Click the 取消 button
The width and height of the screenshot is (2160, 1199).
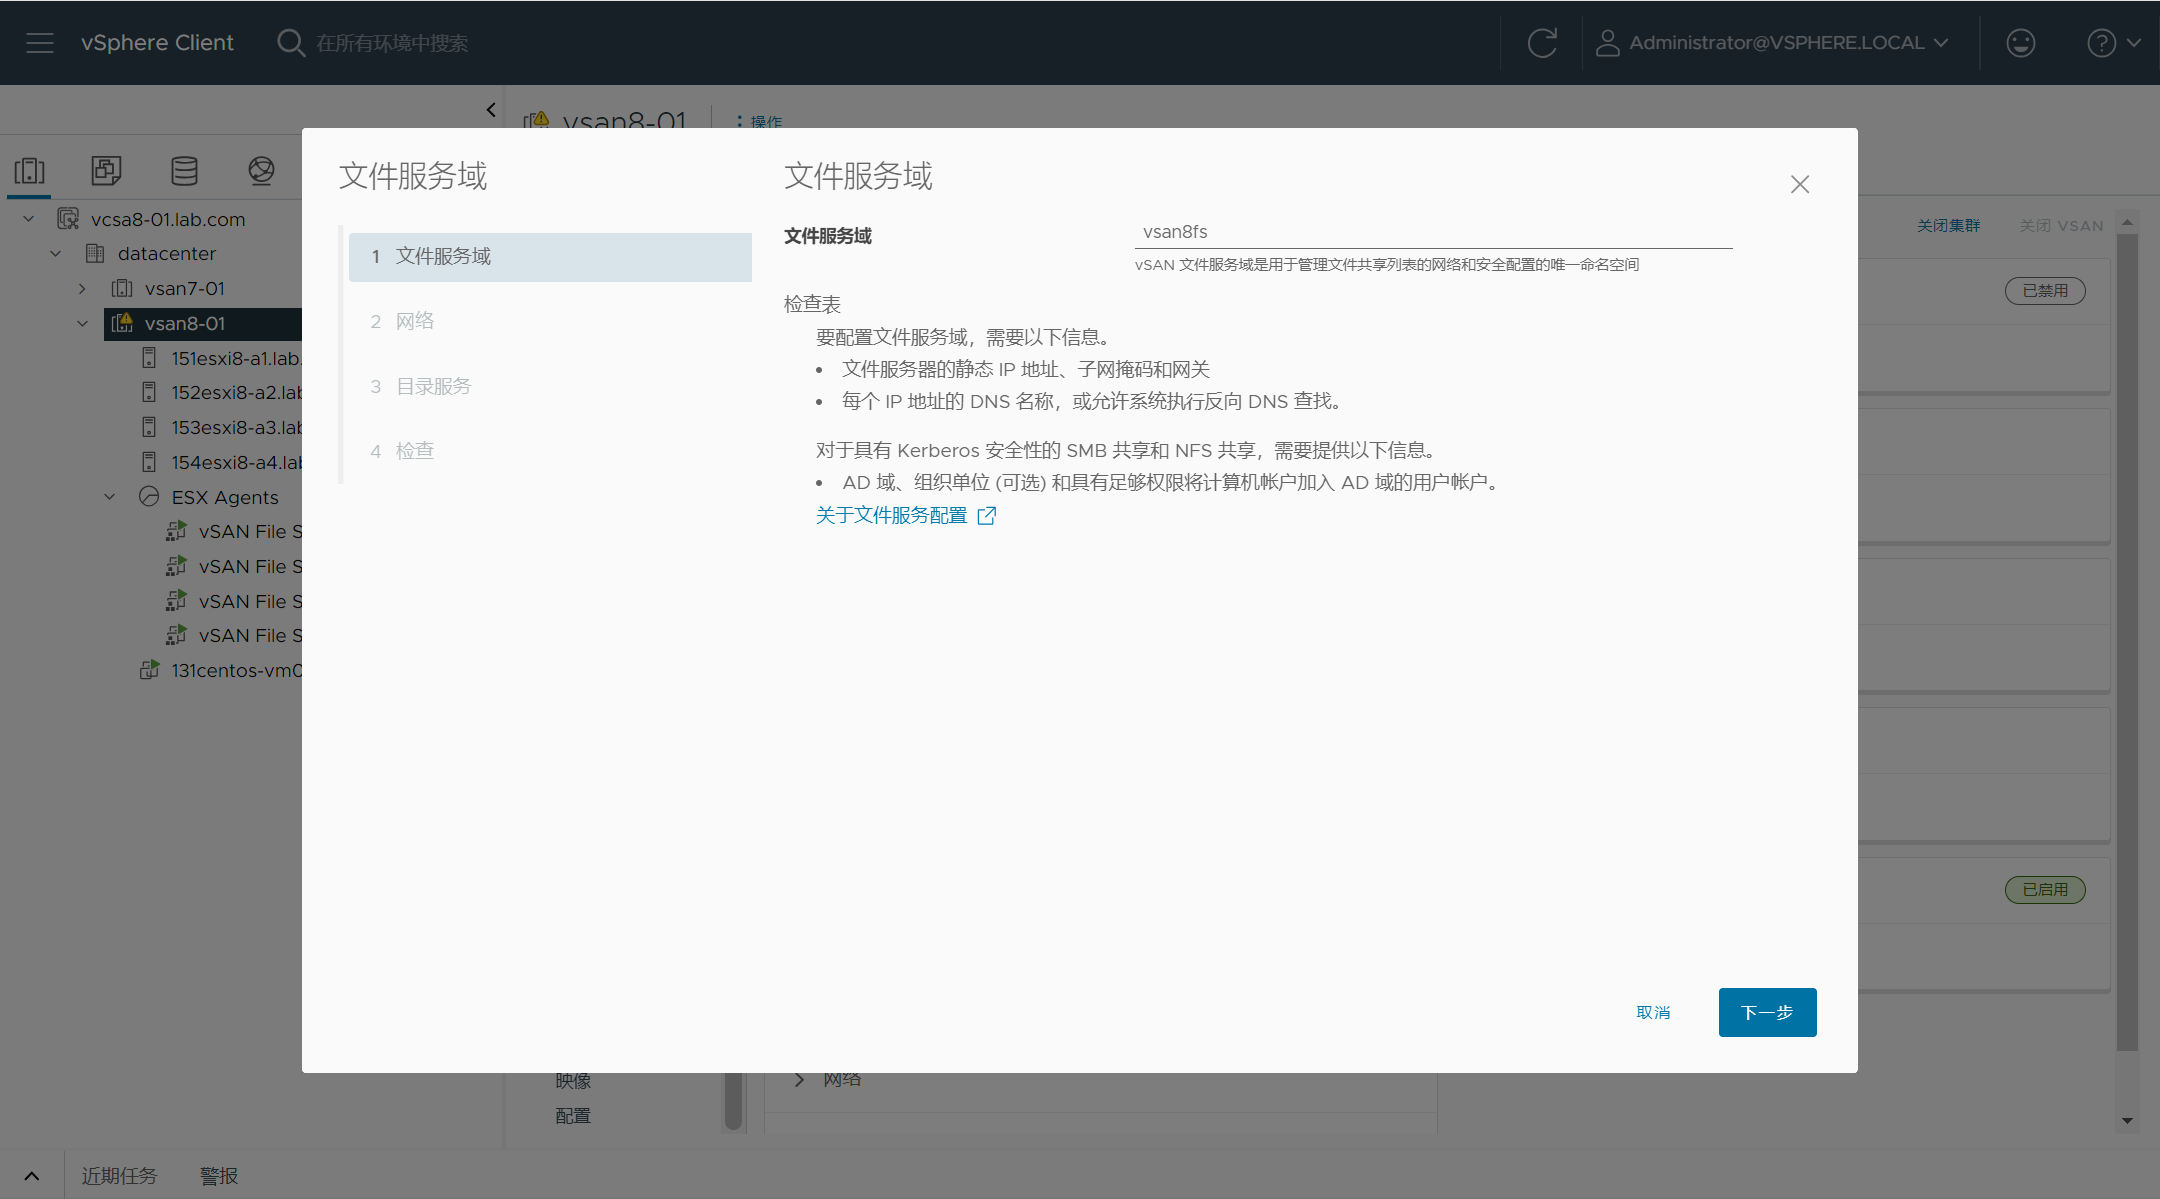click(x=1653, y=1013)
